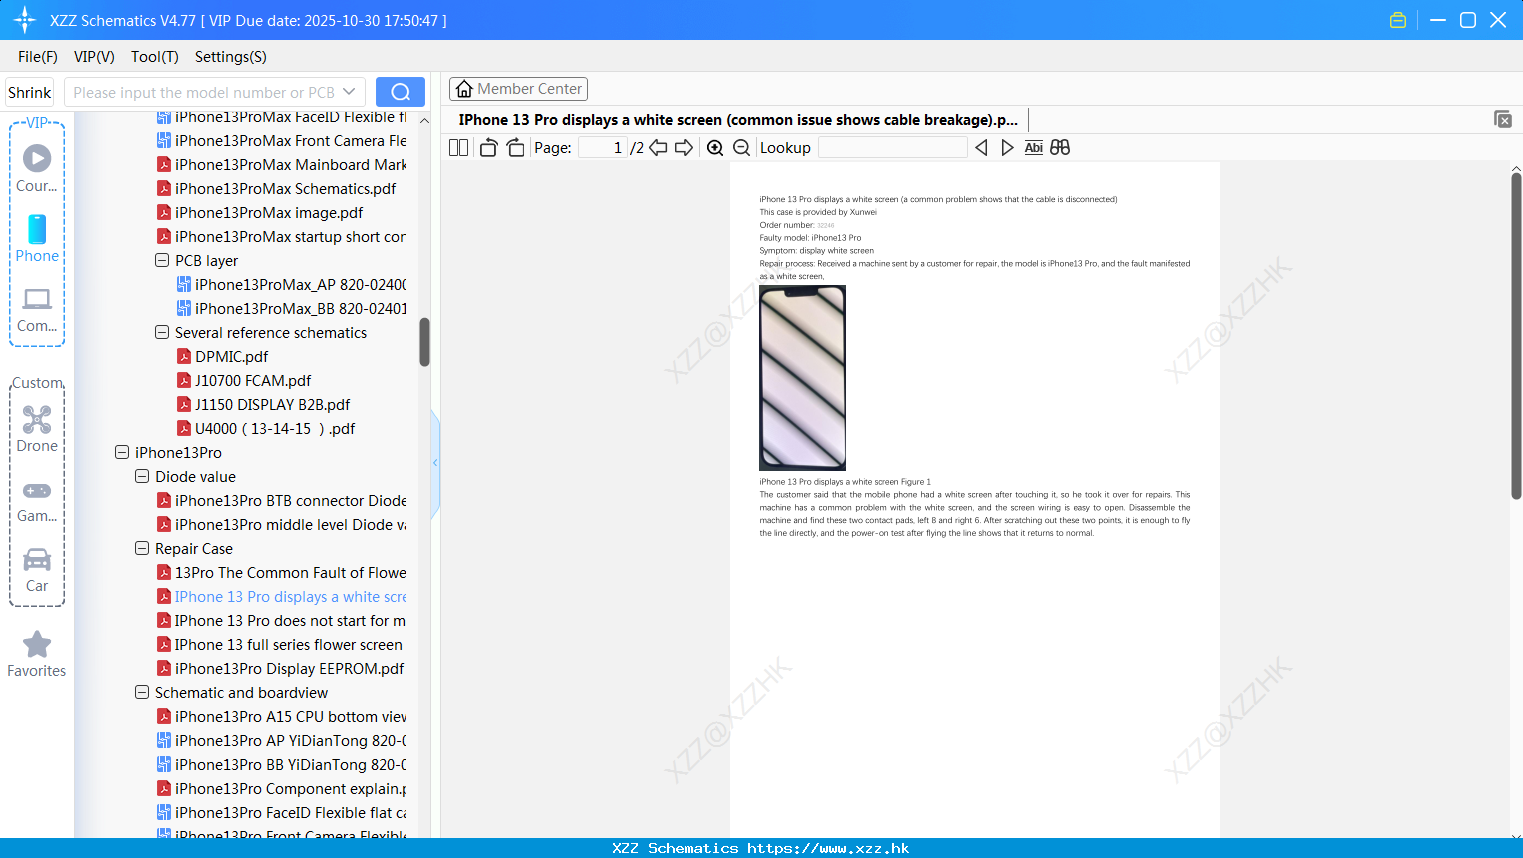Open the model number dropdown arrow
Viewport: 1523px width, 858px height.
tap(349, 92)
